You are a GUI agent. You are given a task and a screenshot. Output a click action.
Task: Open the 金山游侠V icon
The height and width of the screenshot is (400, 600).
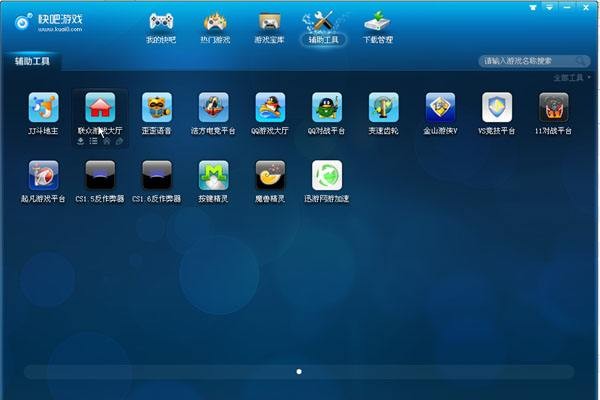tap(440, 107)
